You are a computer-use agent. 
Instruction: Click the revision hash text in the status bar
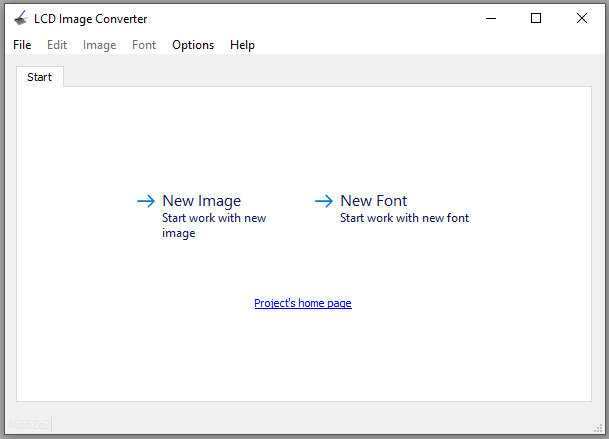point(28,424)
